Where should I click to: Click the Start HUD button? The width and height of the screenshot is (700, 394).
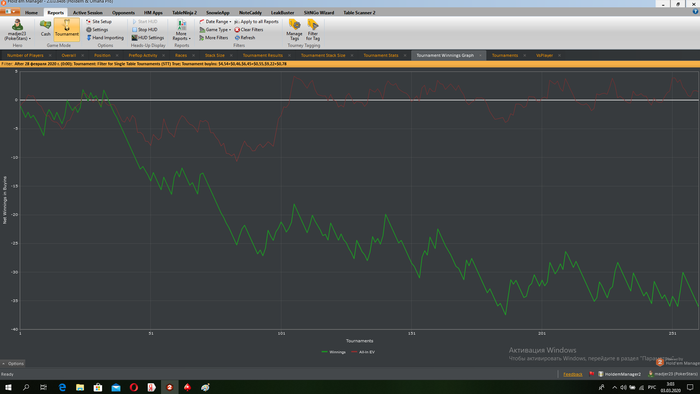click(145, 21)
